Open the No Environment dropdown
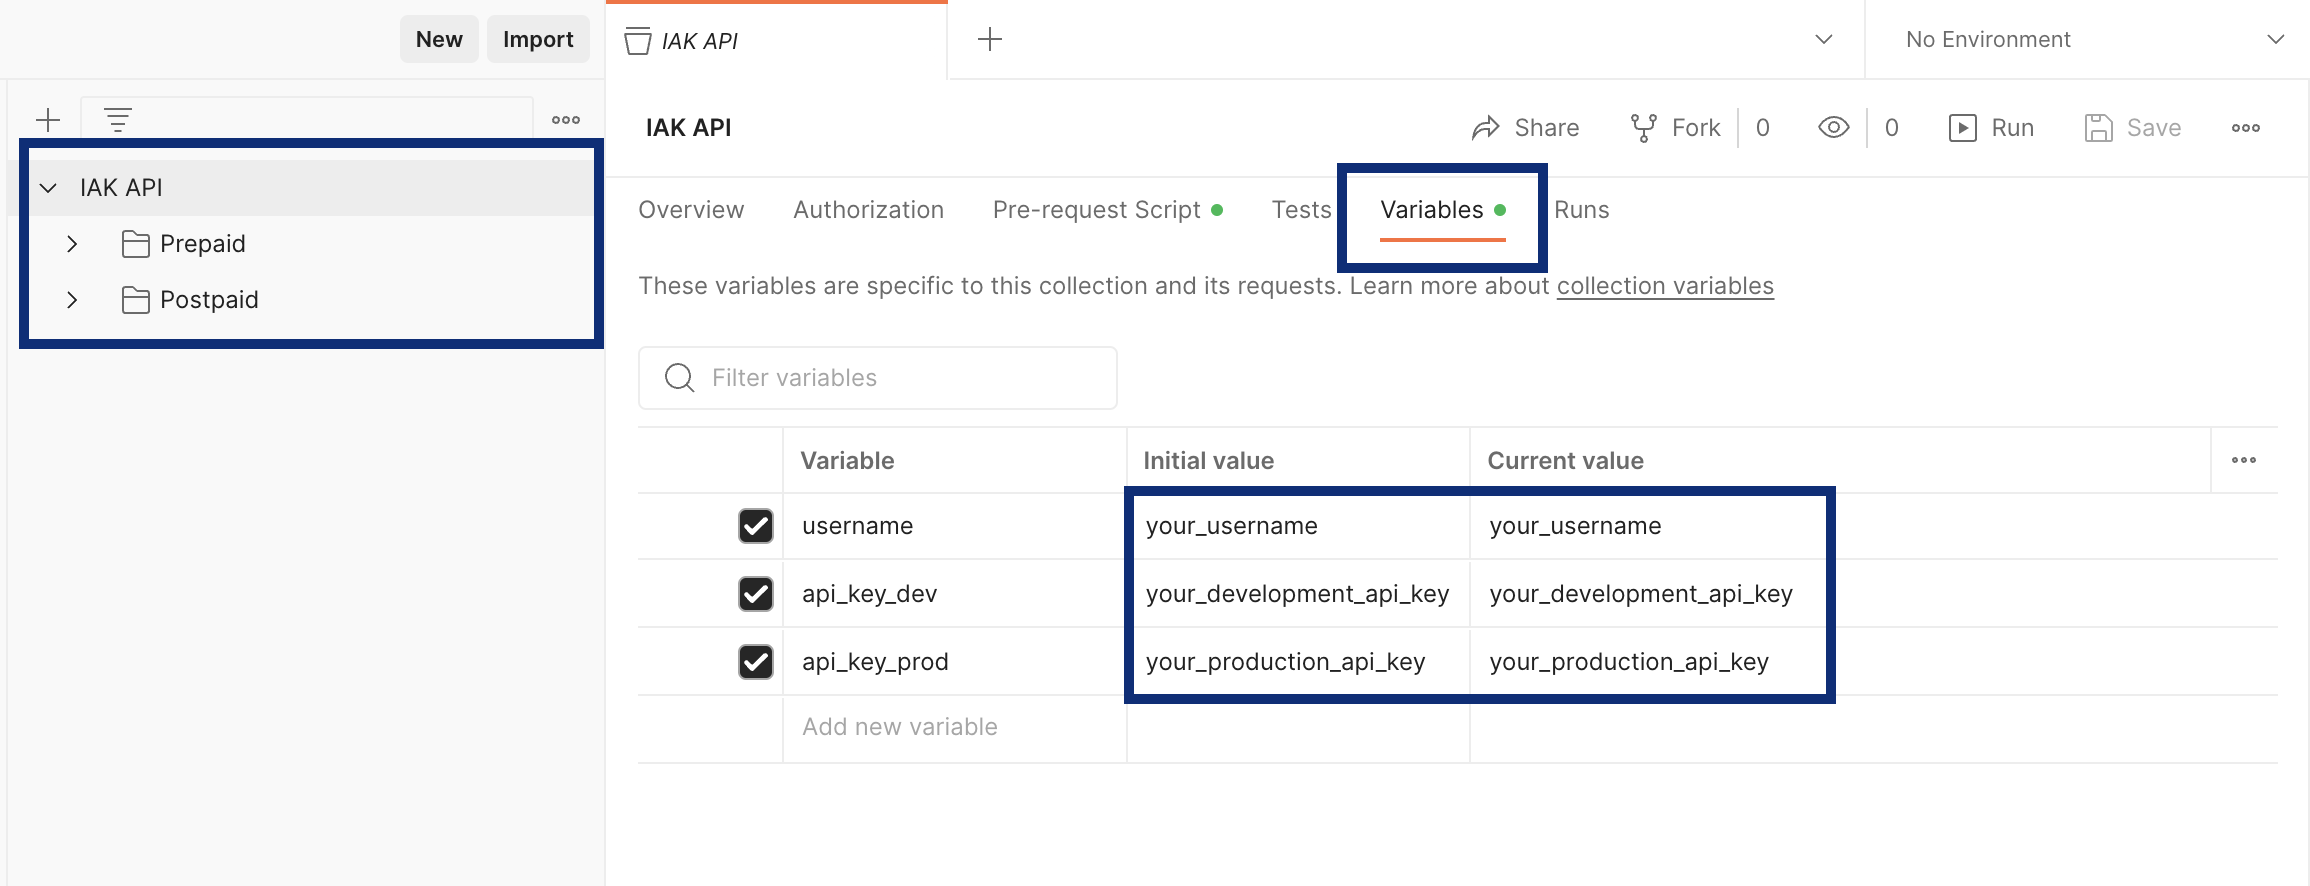The image size is (2310, 886). (2089, 39)
